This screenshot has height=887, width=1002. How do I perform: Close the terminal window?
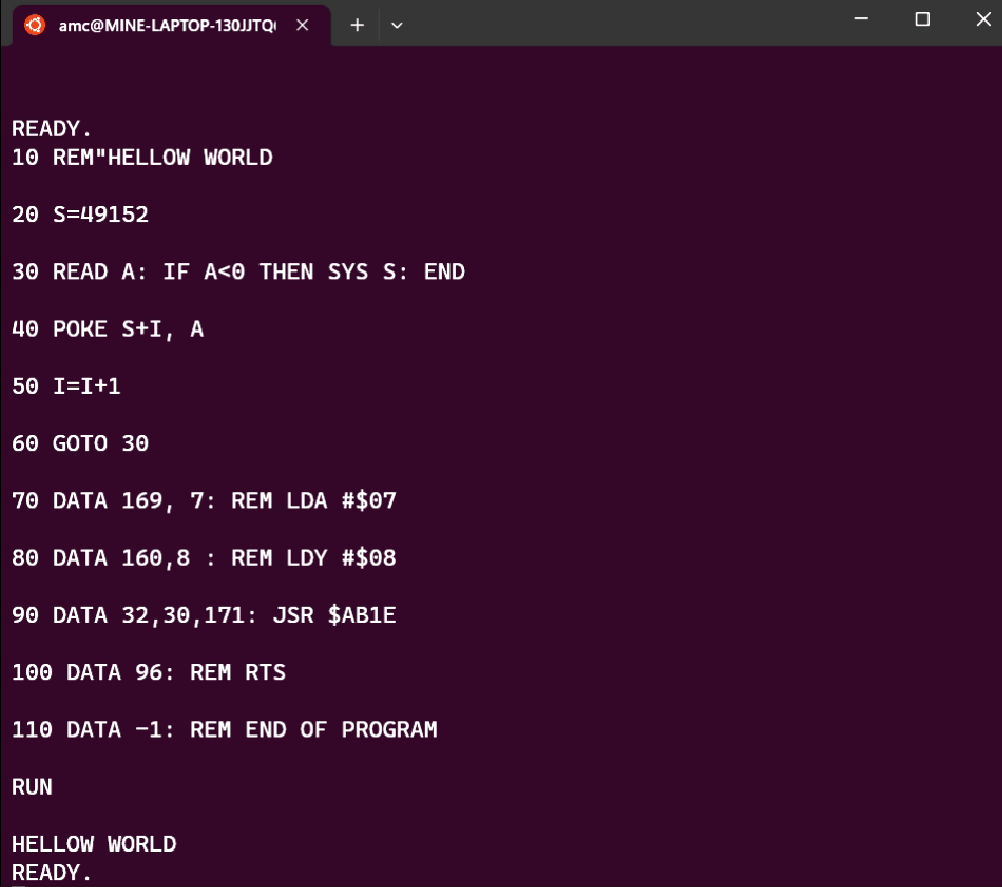click(977, 19)
